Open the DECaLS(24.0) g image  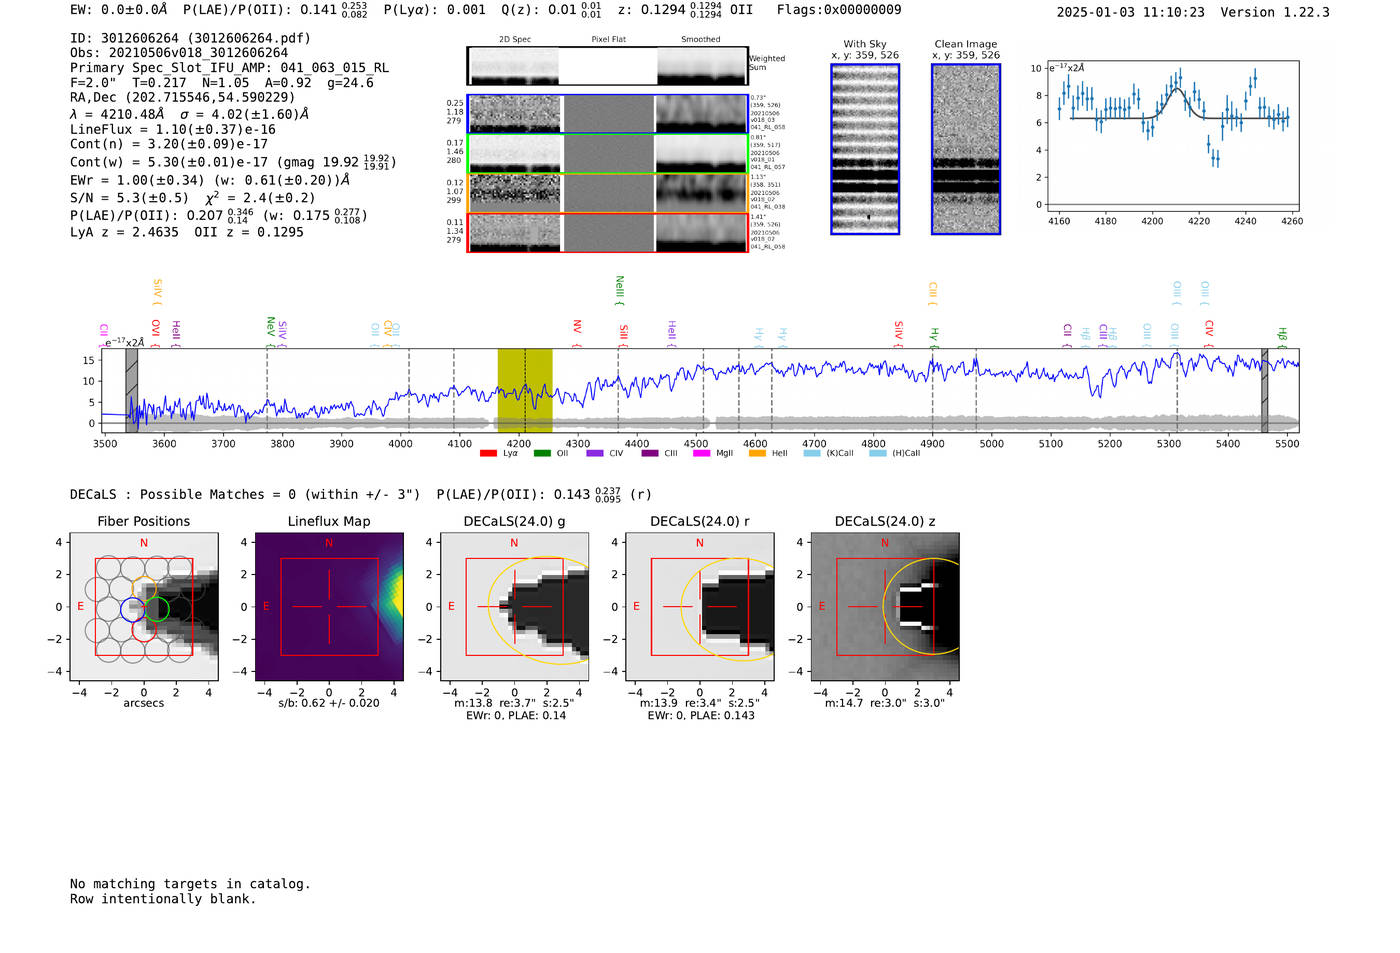click(514, 606)
